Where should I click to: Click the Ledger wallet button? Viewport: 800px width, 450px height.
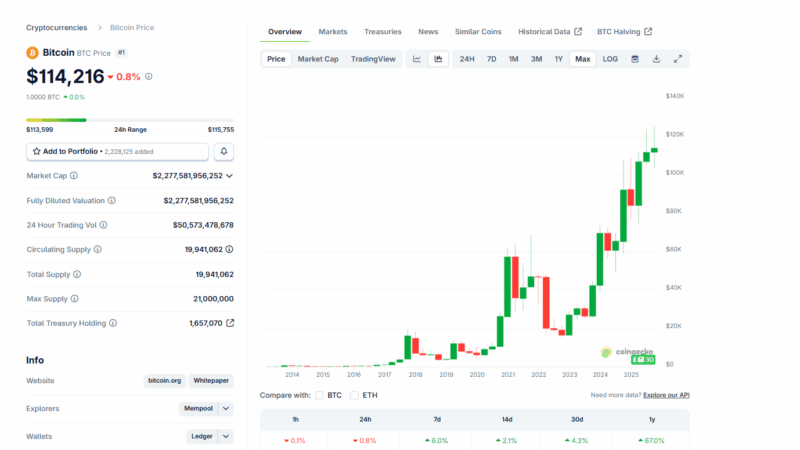[x=202, y=437]
